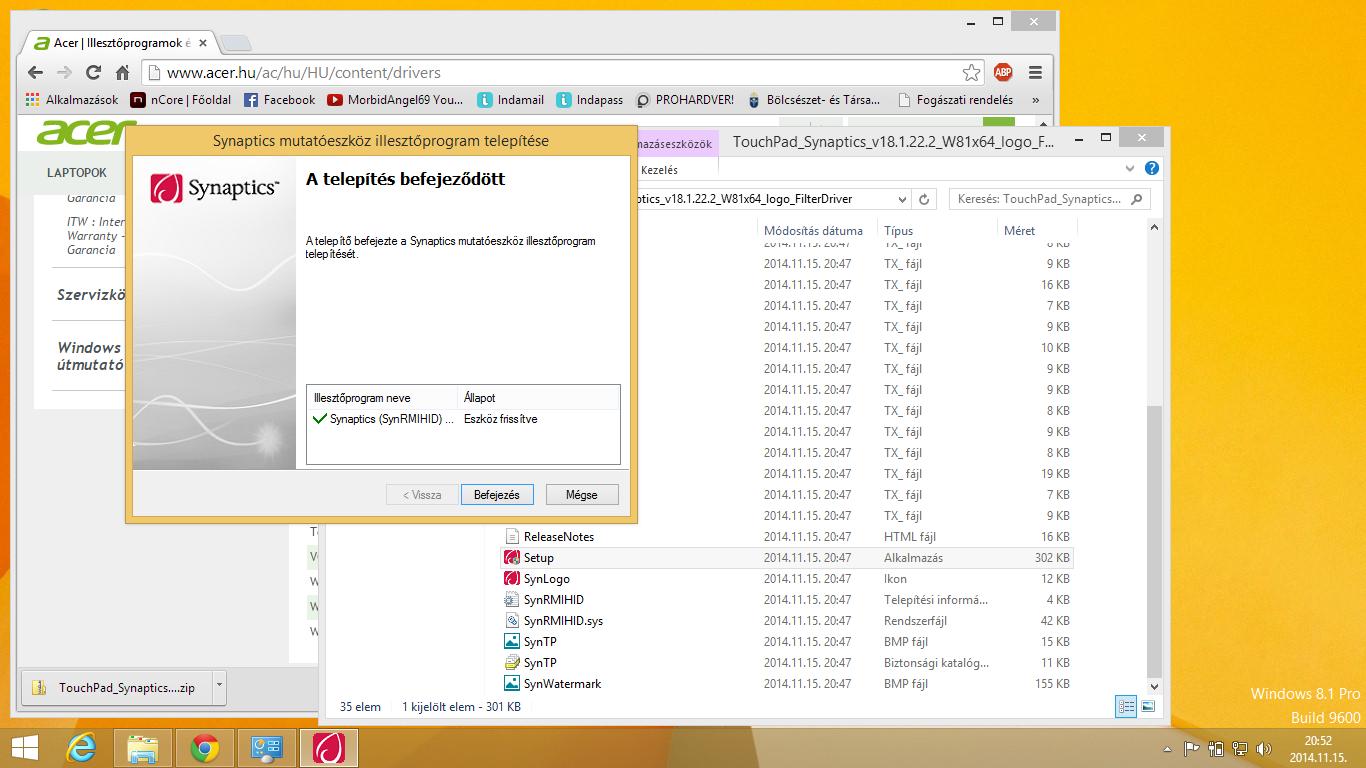This screenshot has height=768, width=1366.
Task: Open volume control in system tray
Action: 1264,748
